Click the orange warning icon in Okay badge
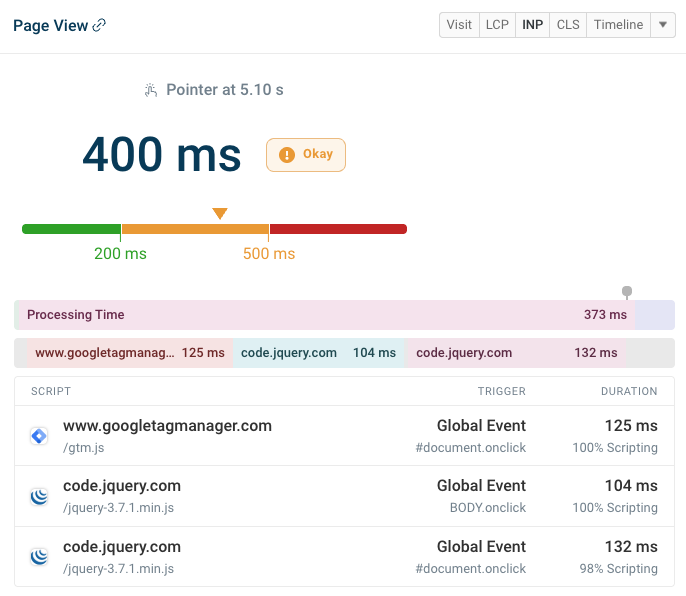The width and height of the screenshot is (686, 596). pos(287,155)
